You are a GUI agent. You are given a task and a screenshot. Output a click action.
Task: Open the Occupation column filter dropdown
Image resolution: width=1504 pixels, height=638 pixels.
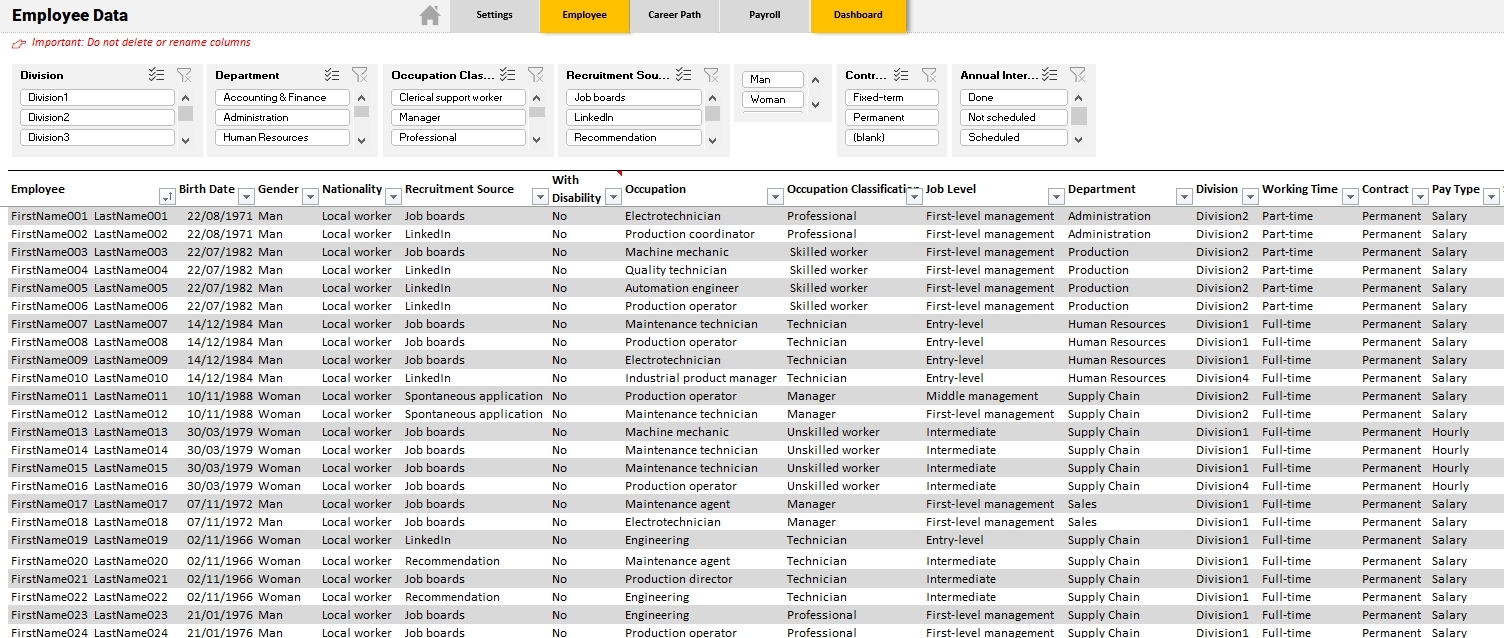(x=775, y=197)
